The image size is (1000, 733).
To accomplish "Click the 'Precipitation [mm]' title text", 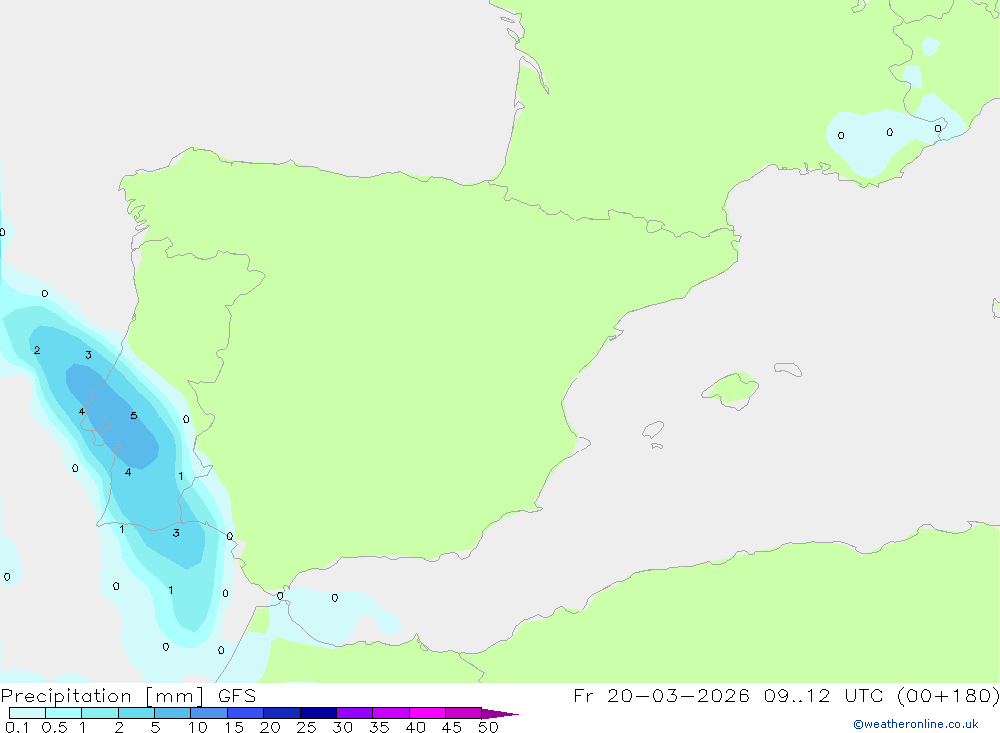I will coord(102,696).
